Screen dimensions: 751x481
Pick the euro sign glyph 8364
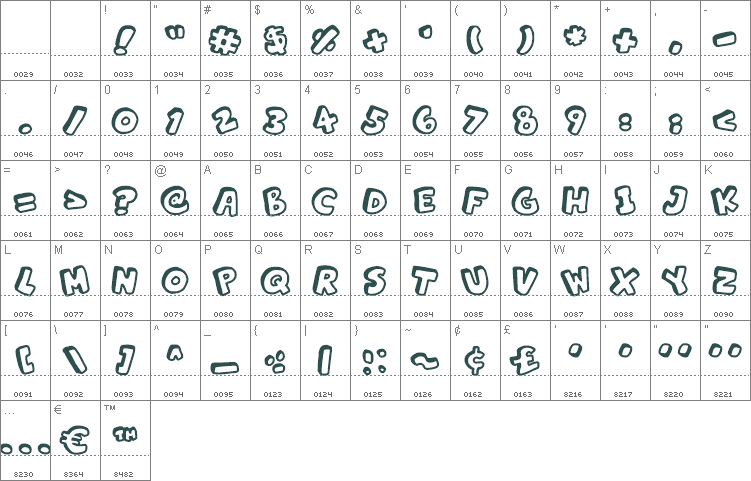[75, 440]
